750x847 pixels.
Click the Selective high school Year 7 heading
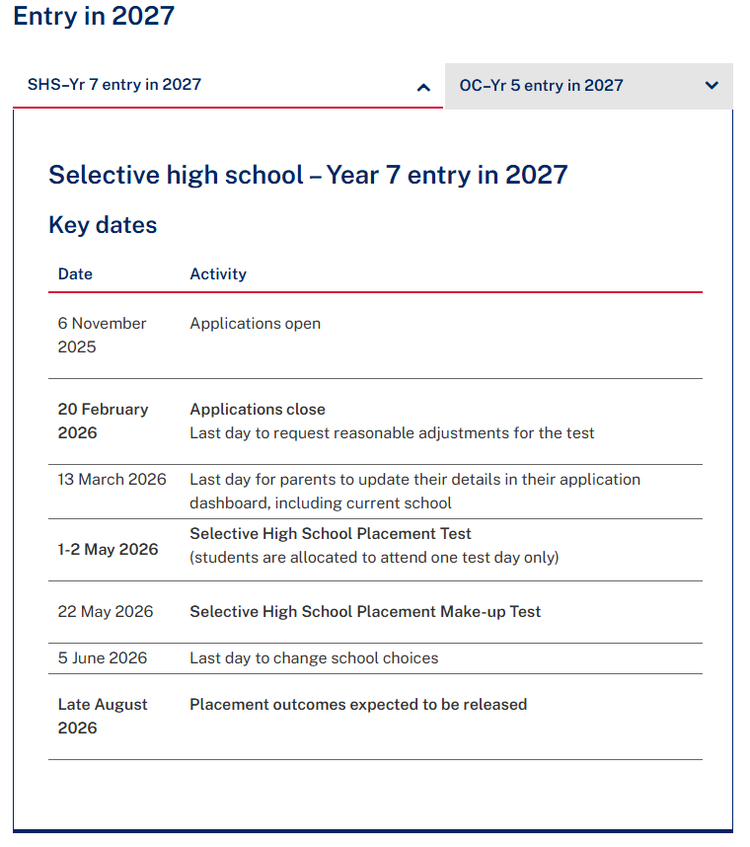(x=308, y=175)
